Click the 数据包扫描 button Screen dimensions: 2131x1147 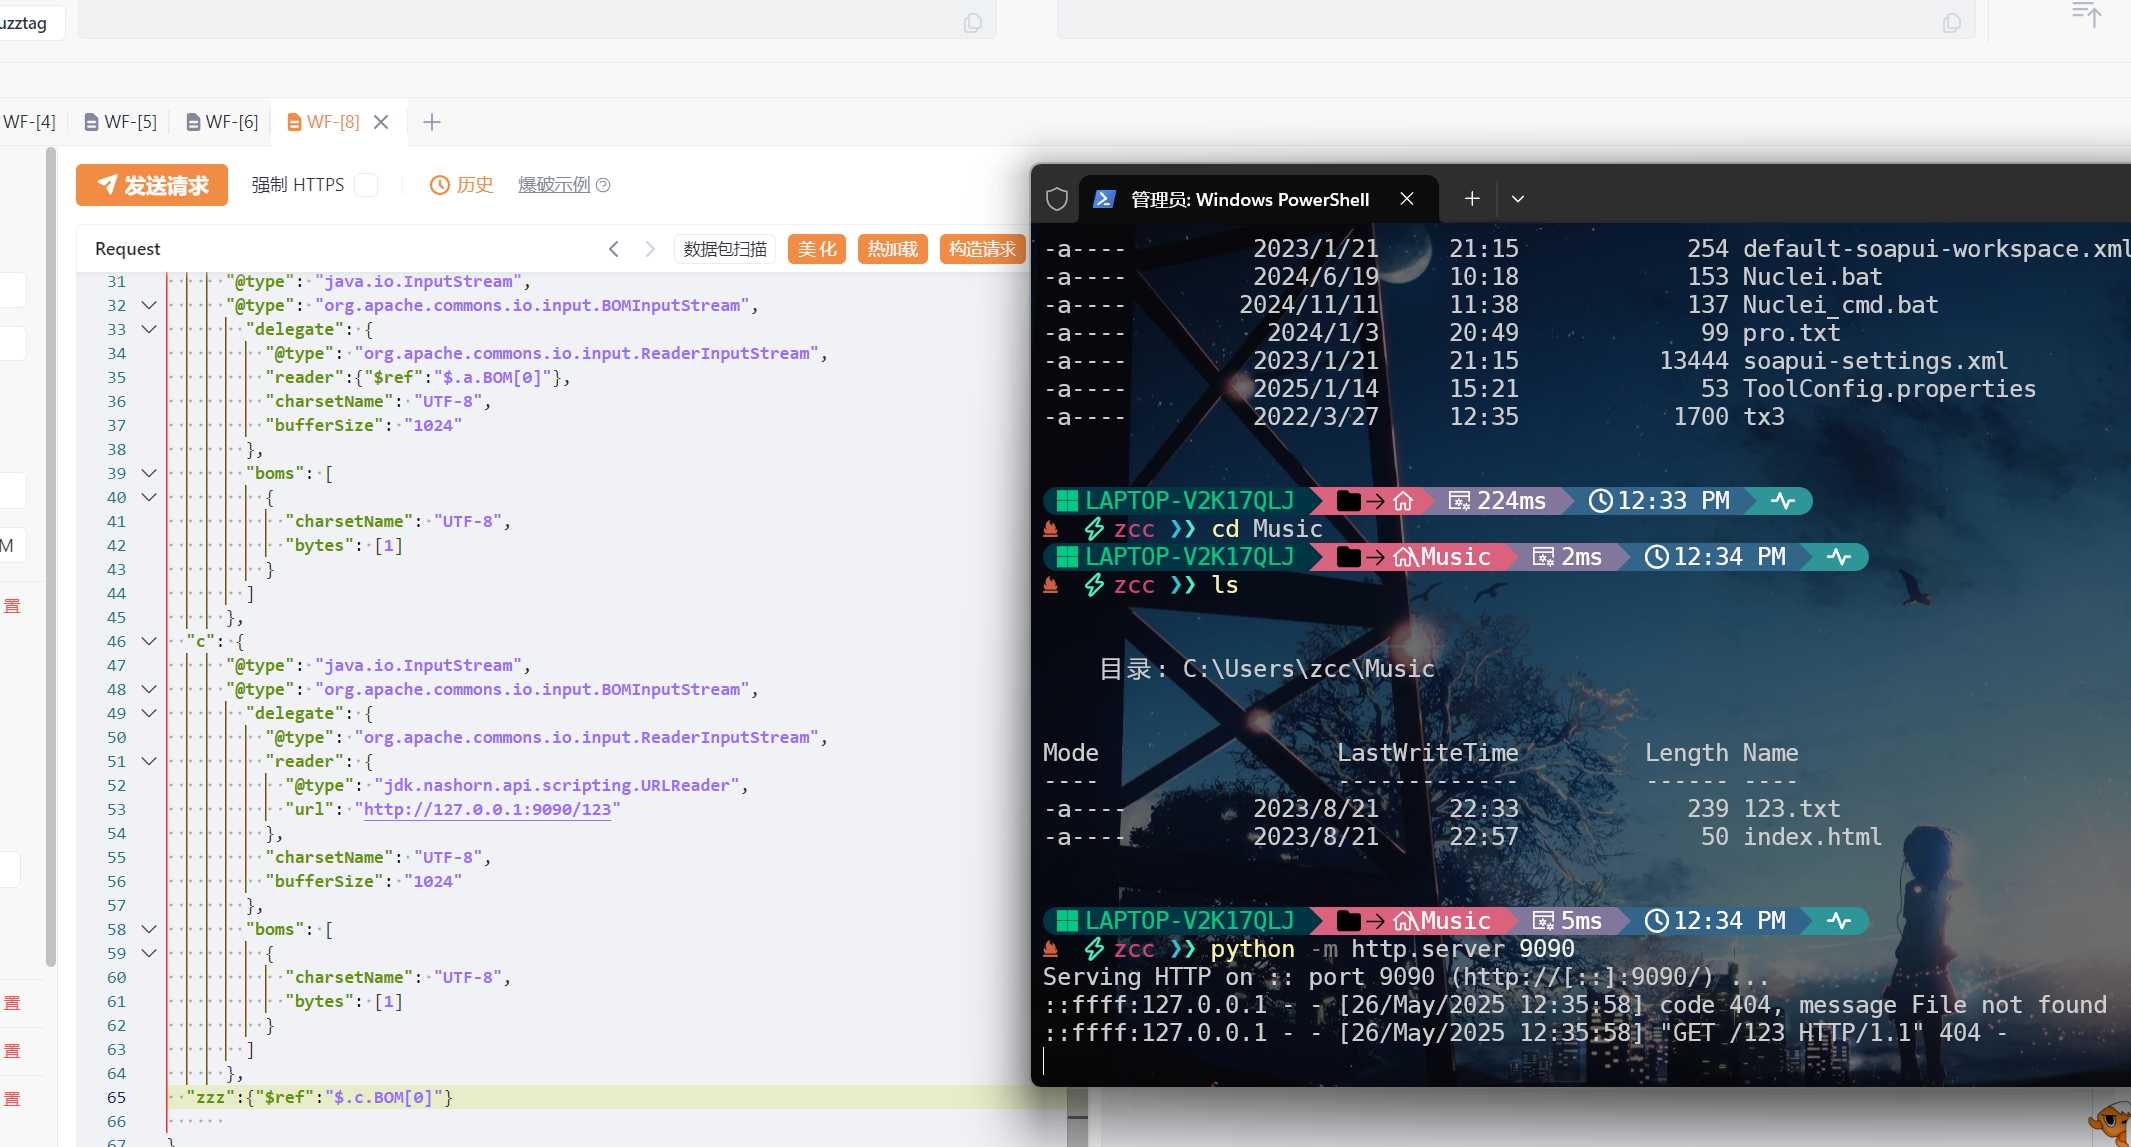[x=725, y=249]
